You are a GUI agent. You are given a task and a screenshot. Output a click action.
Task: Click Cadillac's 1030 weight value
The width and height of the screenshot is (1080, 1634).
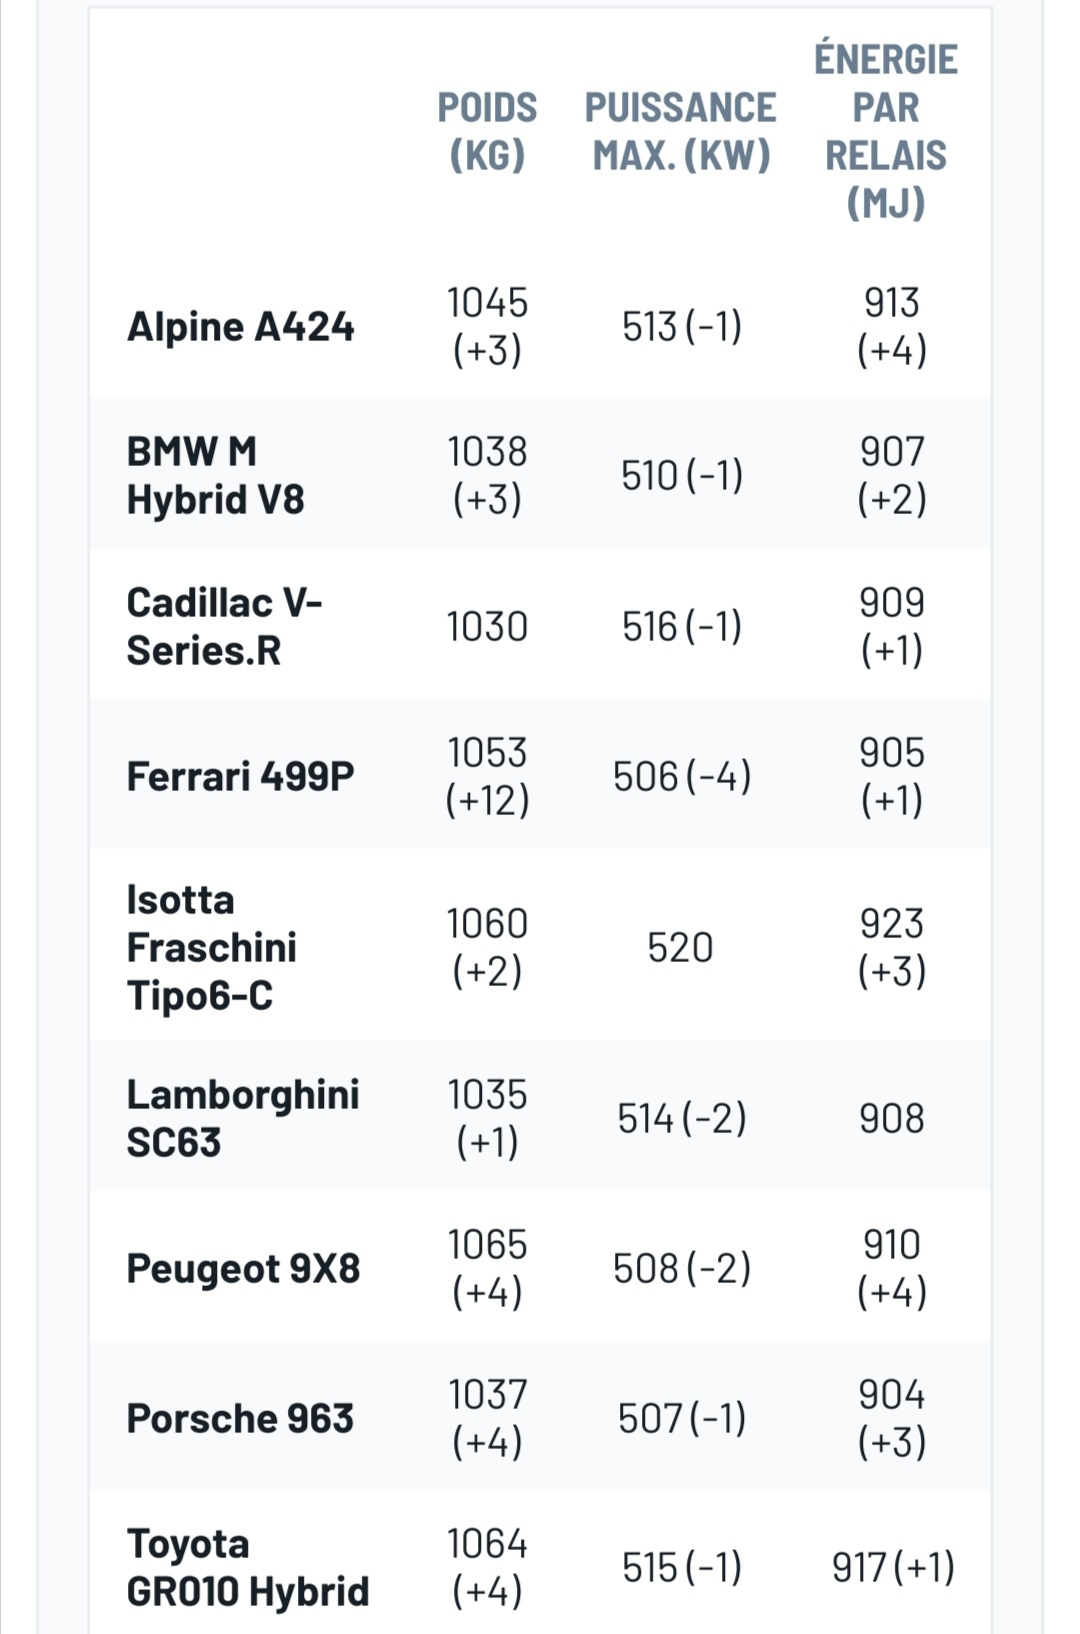coord(487,627)
